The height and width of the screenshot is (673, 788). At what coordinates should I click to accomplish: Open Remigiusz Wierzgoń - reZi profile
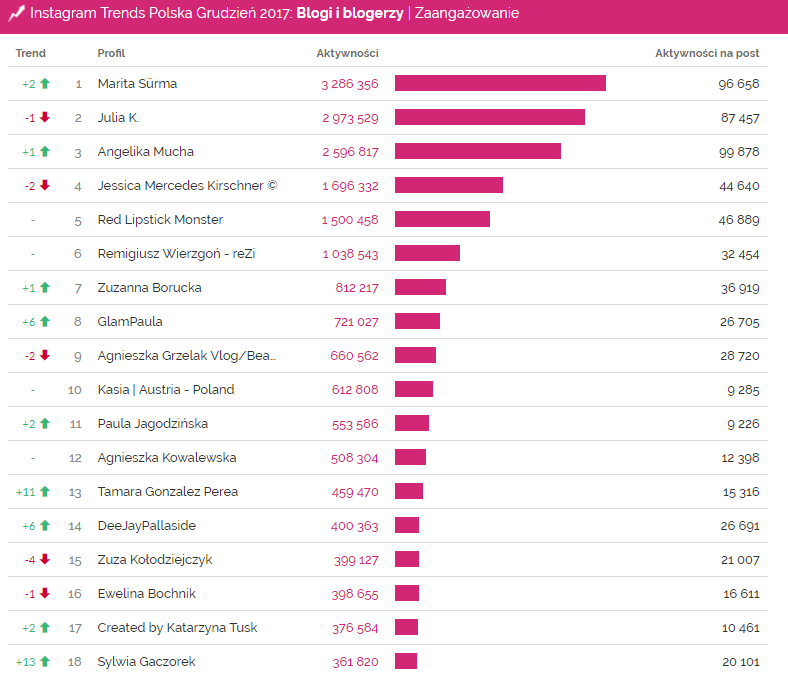(176, 254)
